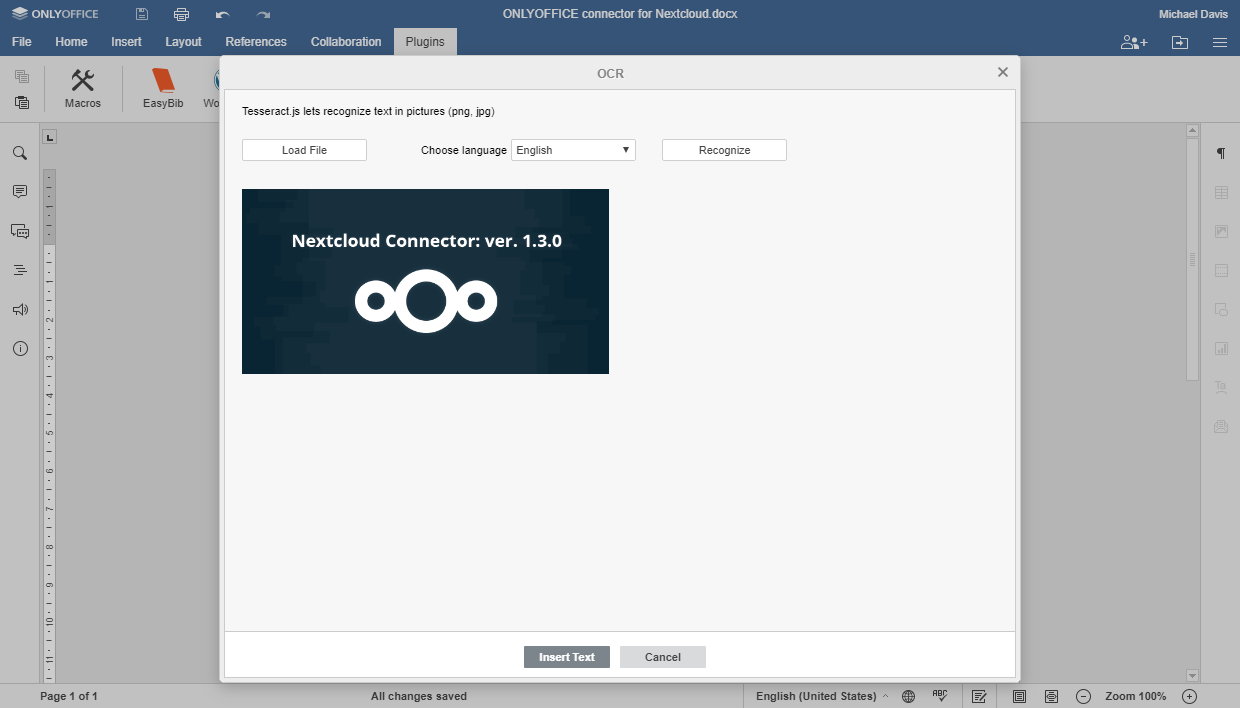Click the Print icon in title bar
Screen dimensions: 1240x708
181,14
